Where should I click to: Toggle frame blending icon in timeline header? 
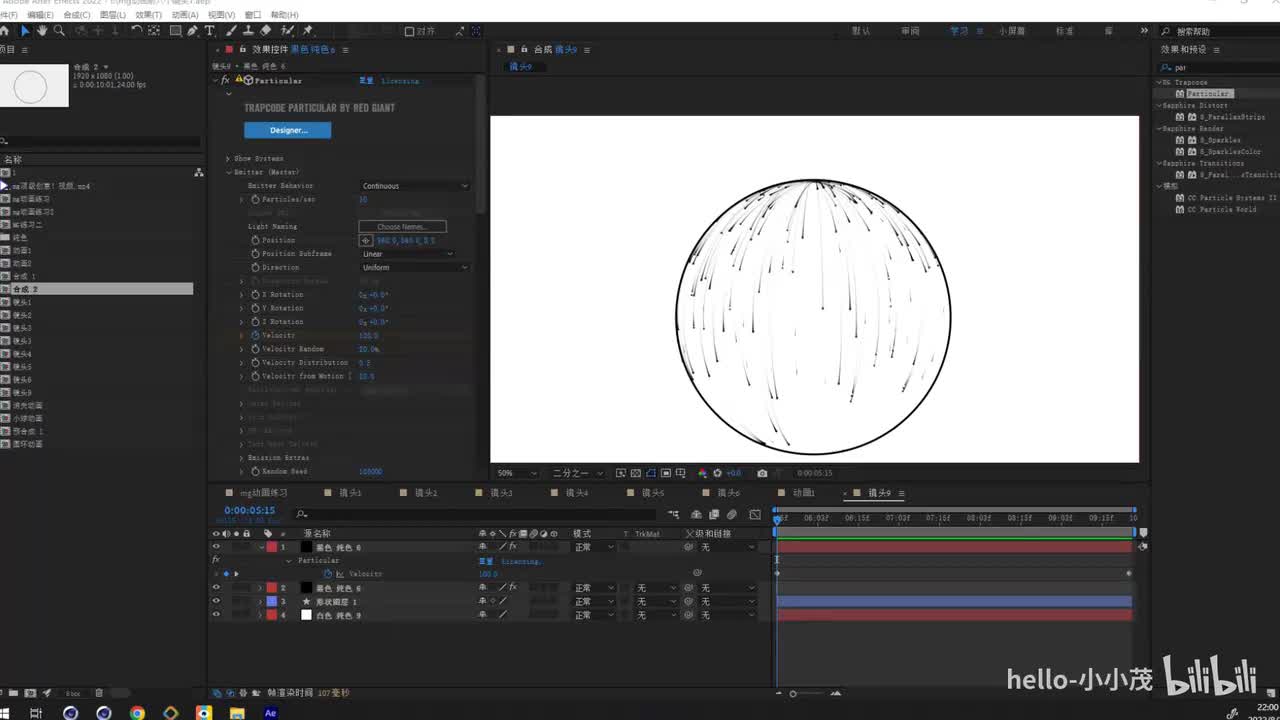click(712, 515)
